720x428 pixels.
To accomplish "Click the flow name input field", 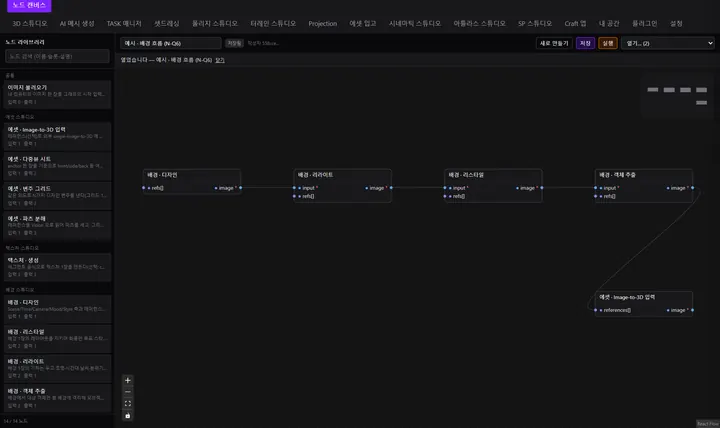I will [x=170, y=43].
